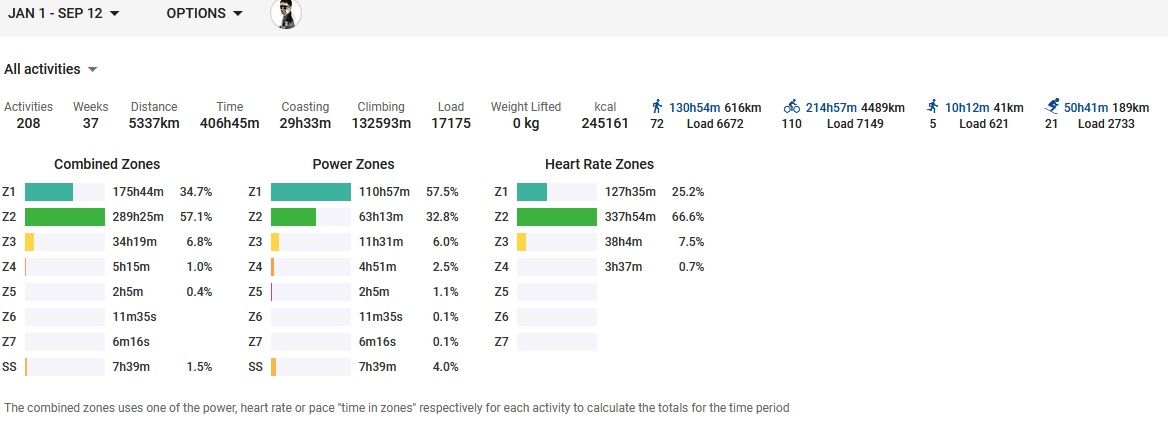This screenshot has width=1168, height=432.
Task: Click the cycling activity icon
Action: pos(792,106)
